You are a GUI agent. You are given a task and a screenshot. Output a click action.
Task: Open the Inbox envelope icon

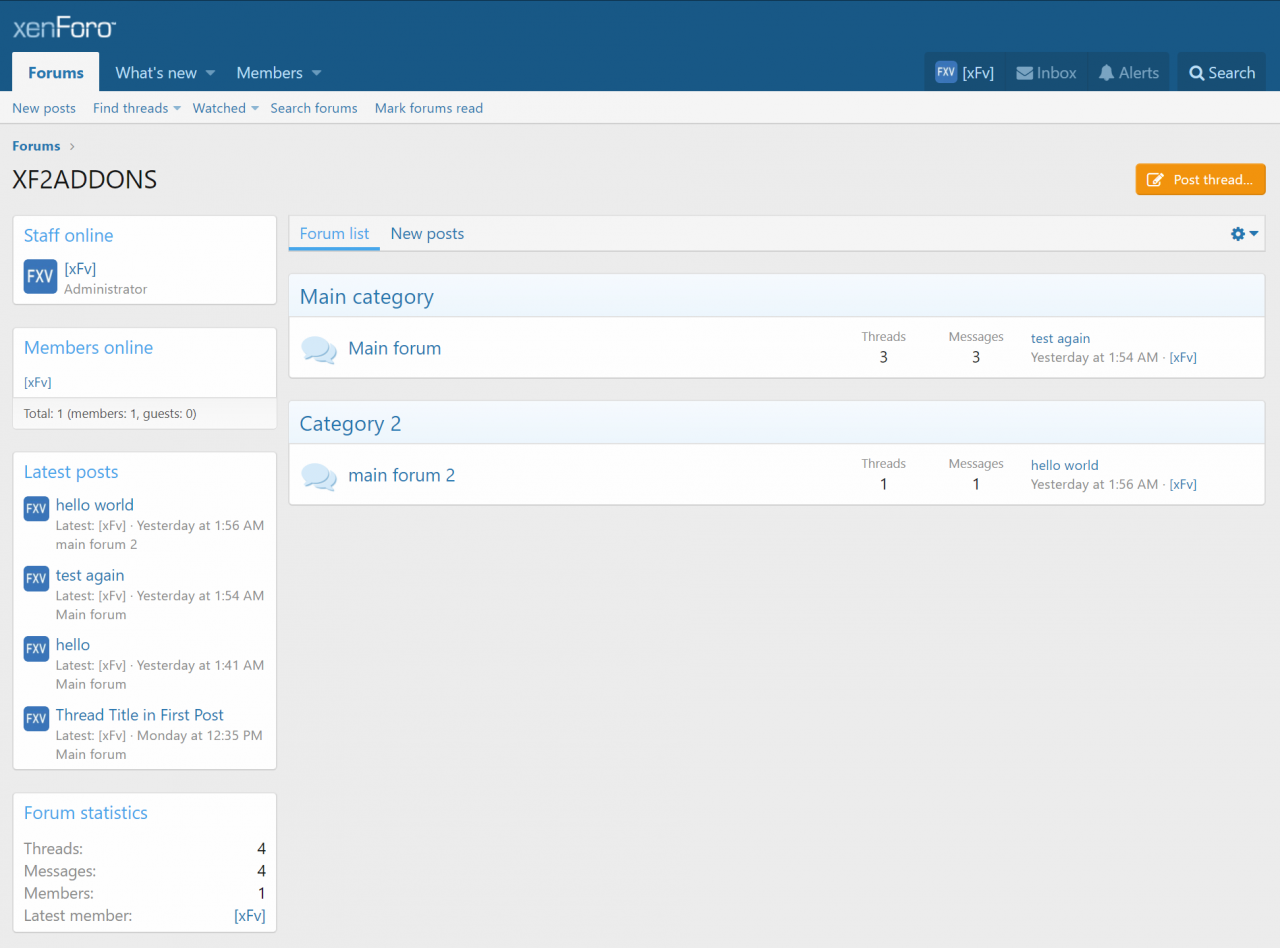(1024, 73)
